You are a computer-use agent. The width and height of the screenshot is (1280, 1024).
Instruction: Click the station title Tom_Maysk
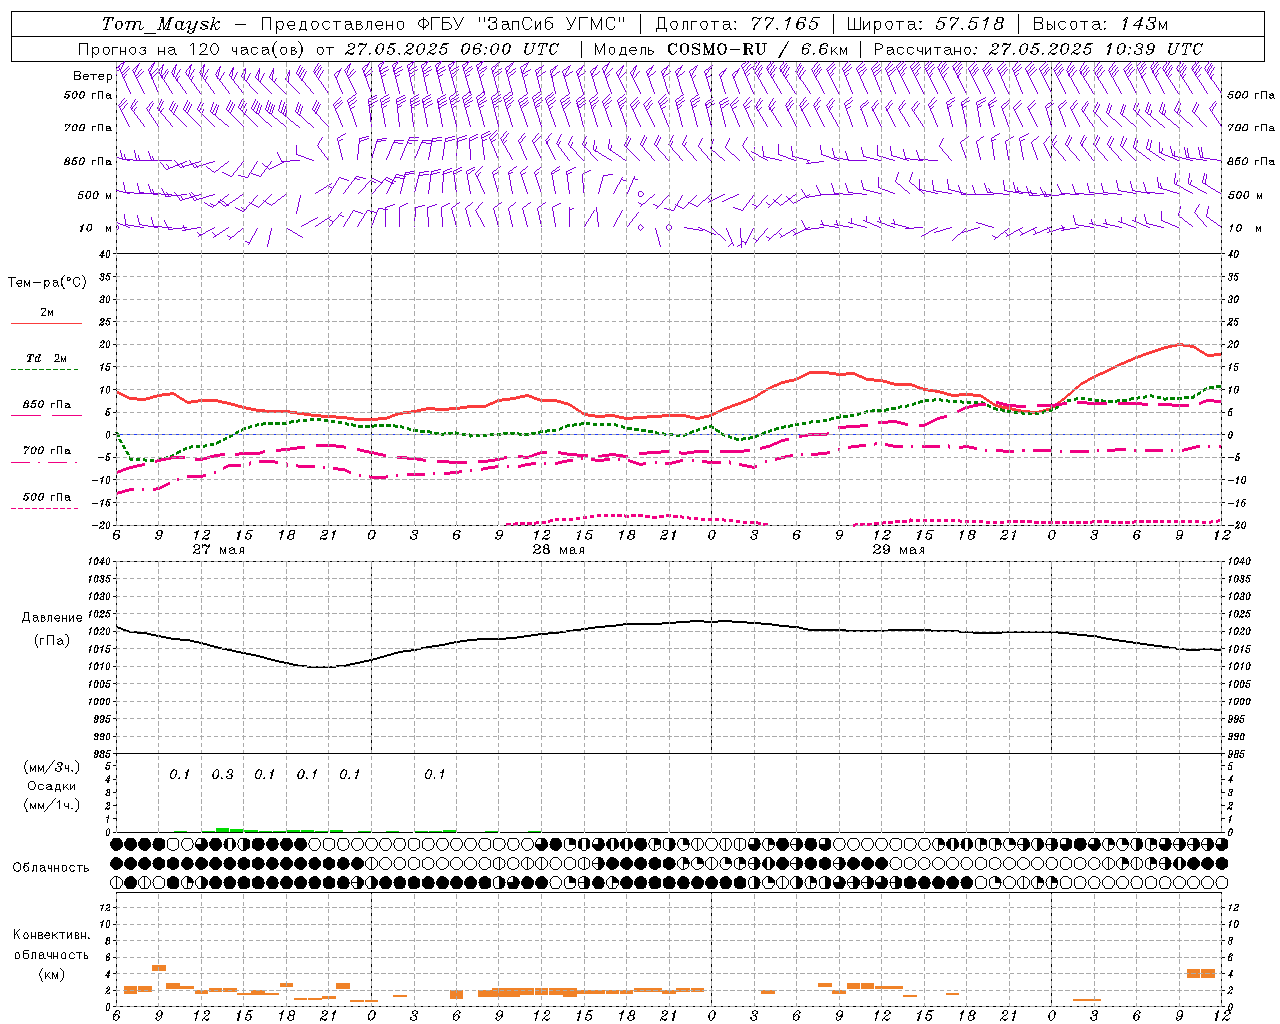[x=160, y=24]
